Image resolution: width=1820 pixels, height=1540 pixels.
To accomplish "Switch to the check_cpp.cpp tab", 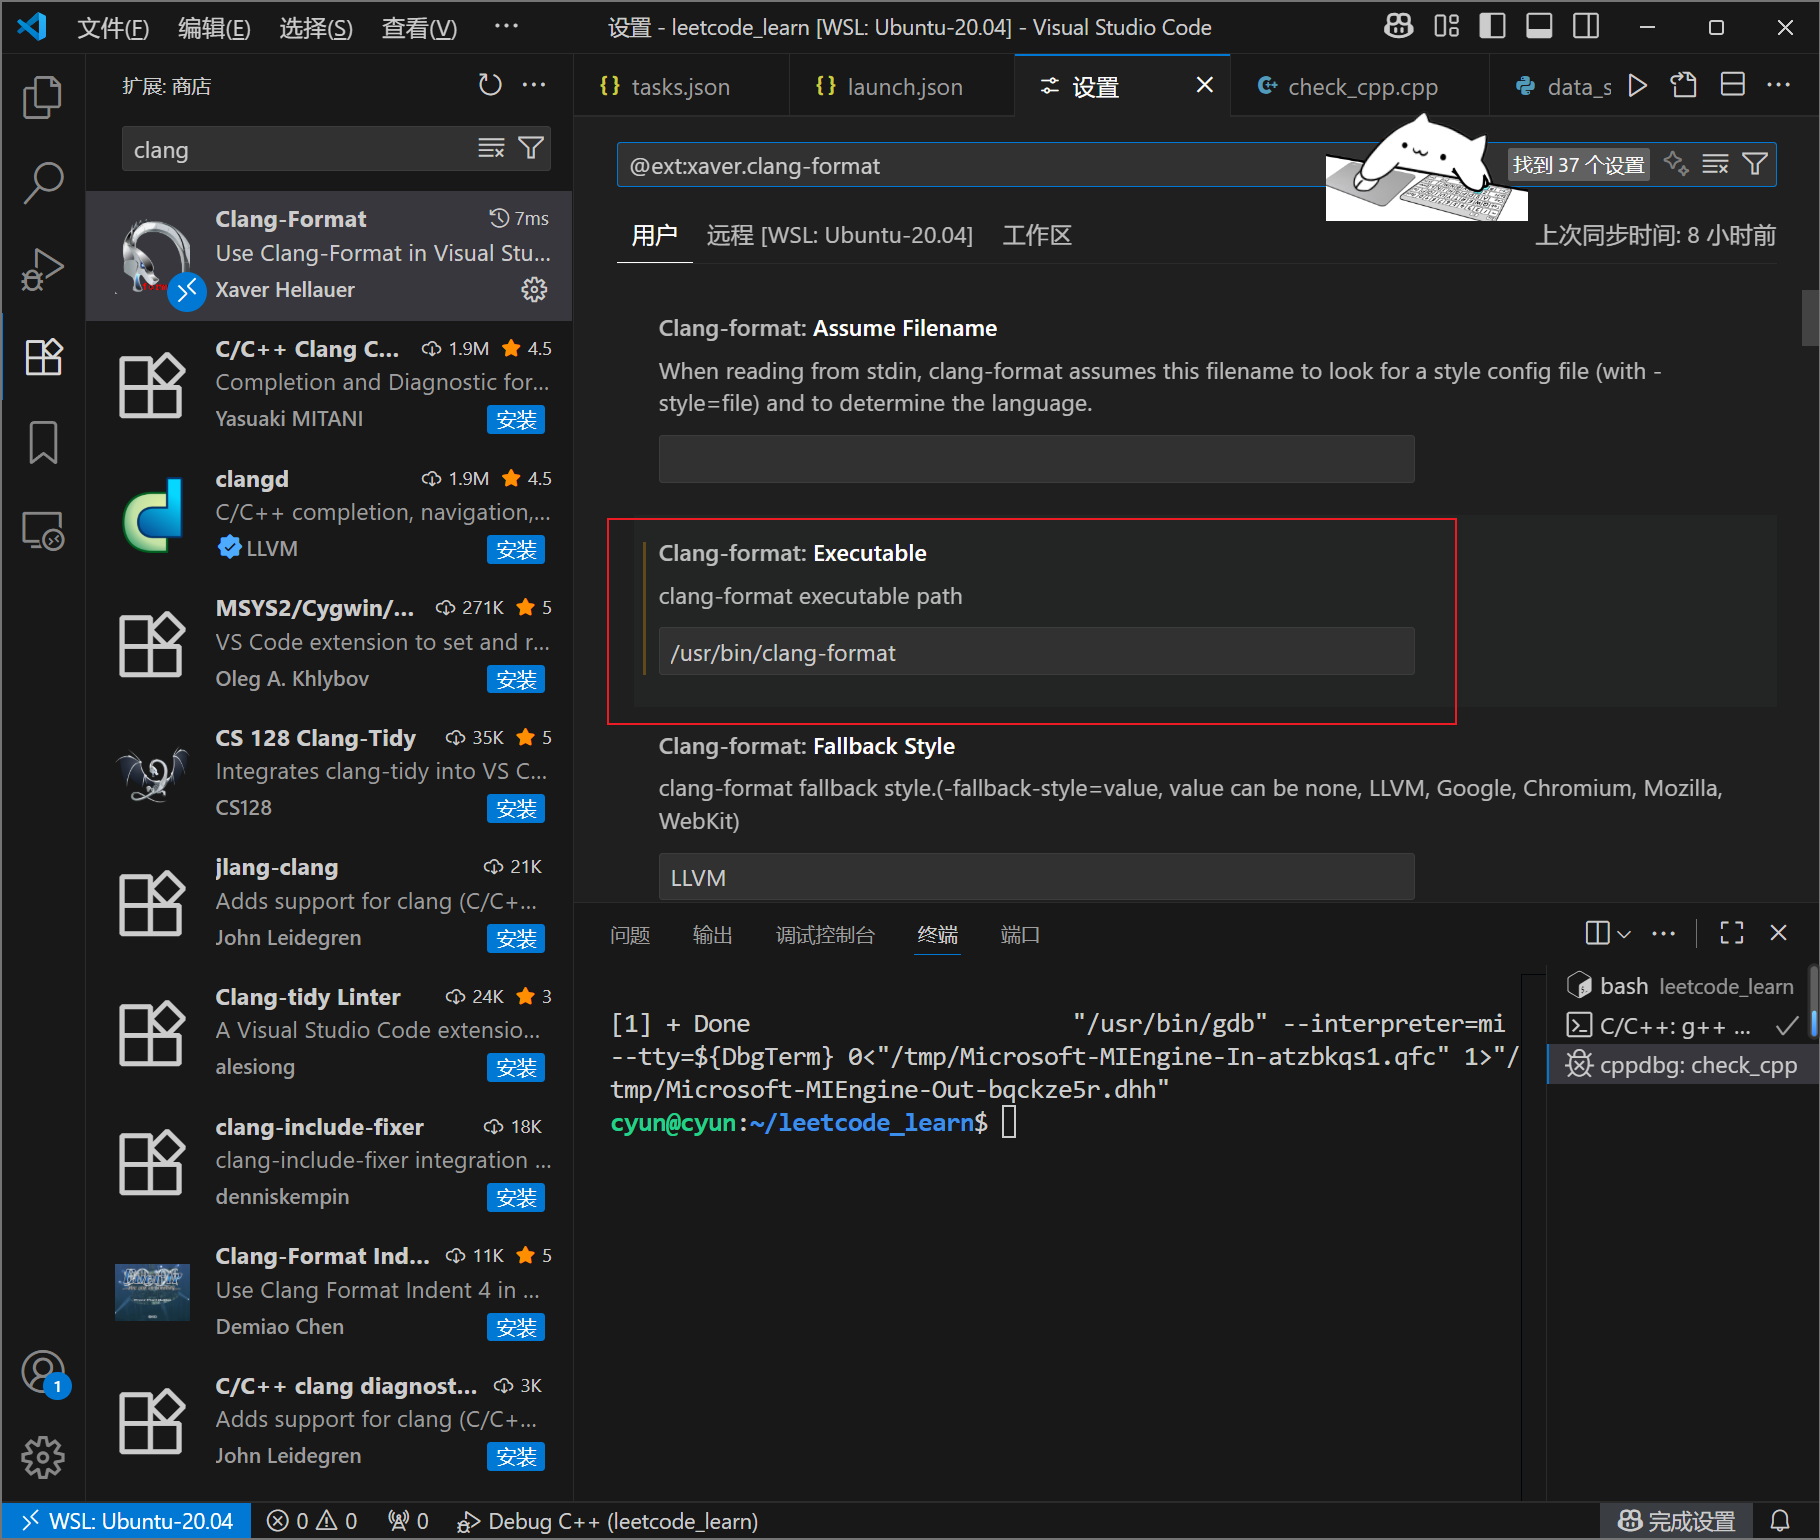I will click(1361, 87).
